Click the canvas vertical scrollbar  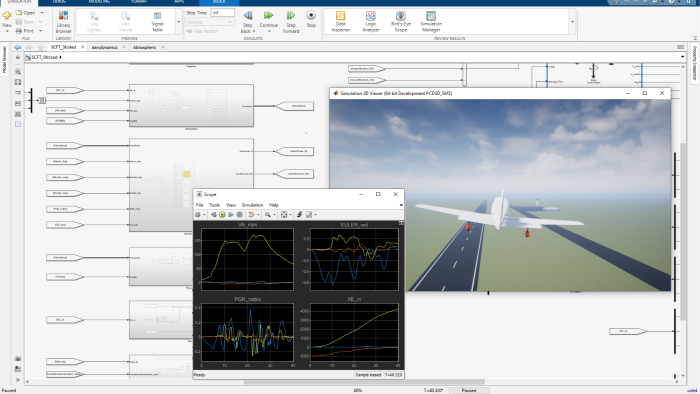pos(683,231)
